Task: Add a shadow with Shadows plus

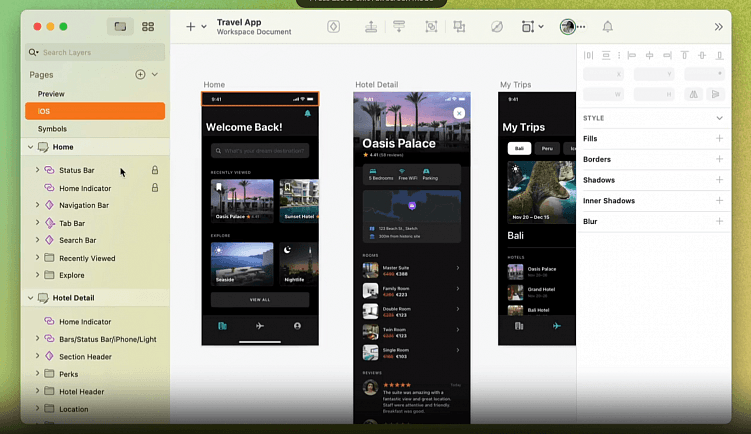Action: coord(719,180)
